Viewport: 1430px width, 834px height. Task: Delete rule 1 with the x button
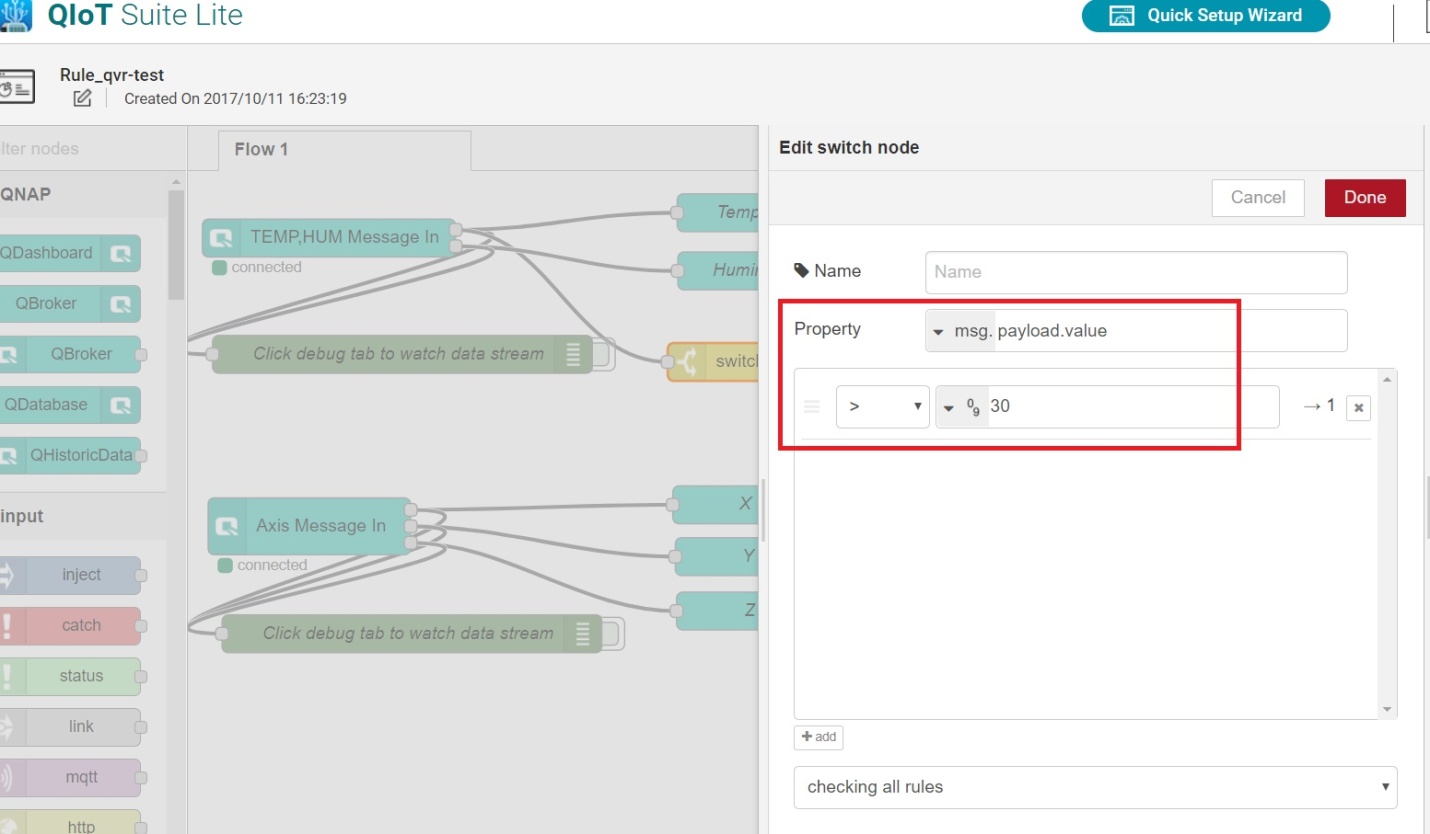(1358, 407)
